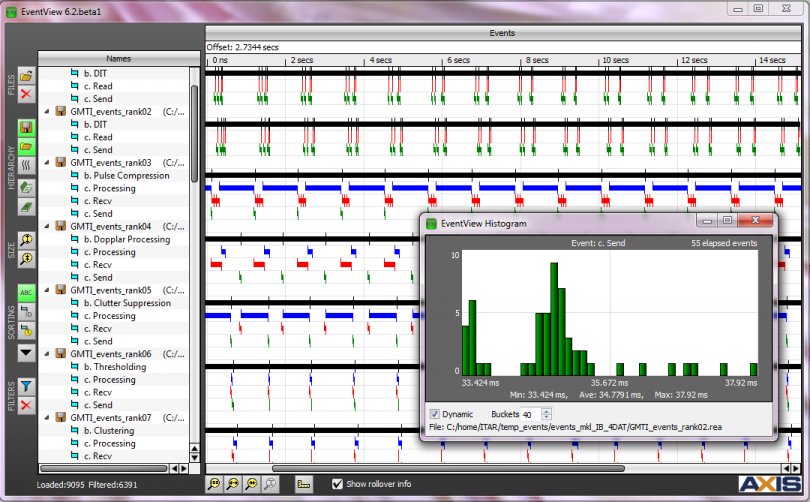Click the Events panel header
Viewport: 810px width, 502px height.
coord(502,33)
